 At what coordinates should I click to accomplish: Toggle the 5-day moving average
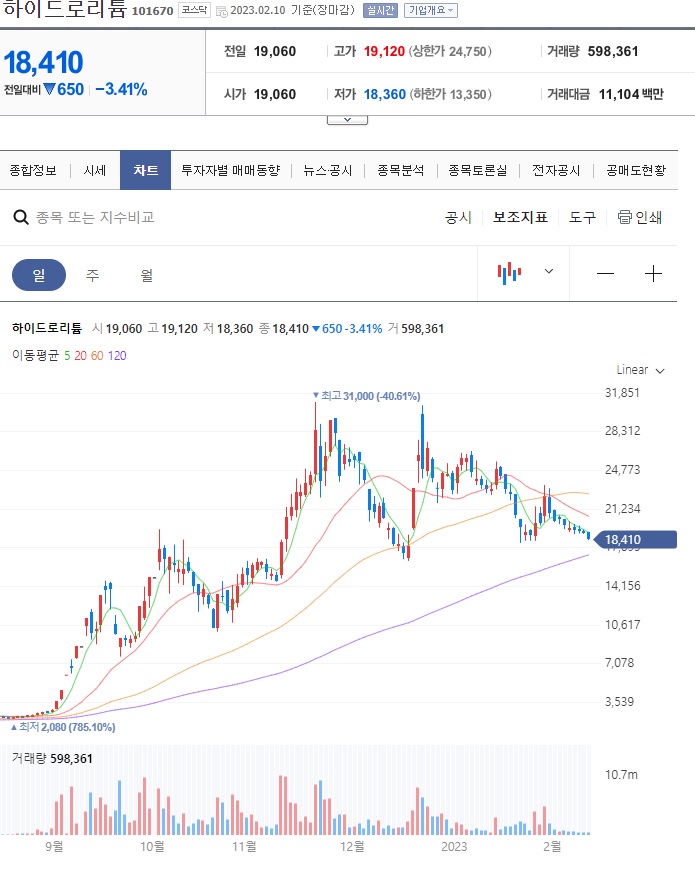tap(67, 356)
